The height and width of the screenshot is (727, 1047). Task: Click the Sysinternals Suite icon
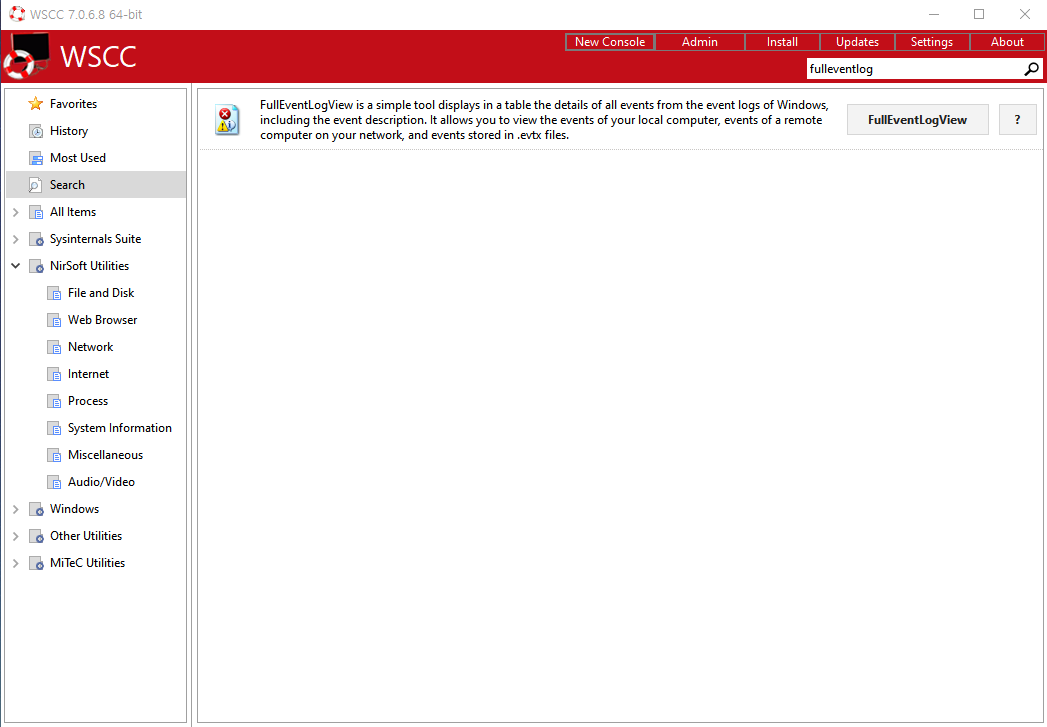tap(36, 239)
